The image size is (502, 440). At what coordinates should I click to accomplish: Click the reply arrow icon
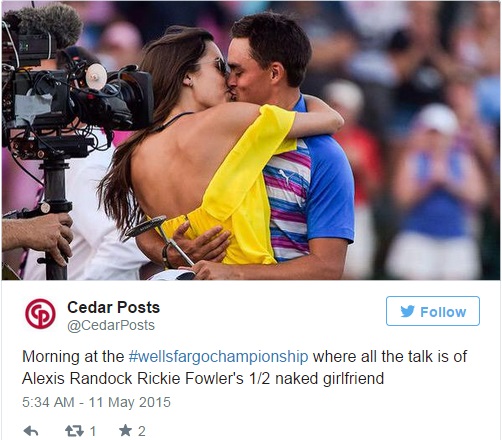[x=31, y=431]
